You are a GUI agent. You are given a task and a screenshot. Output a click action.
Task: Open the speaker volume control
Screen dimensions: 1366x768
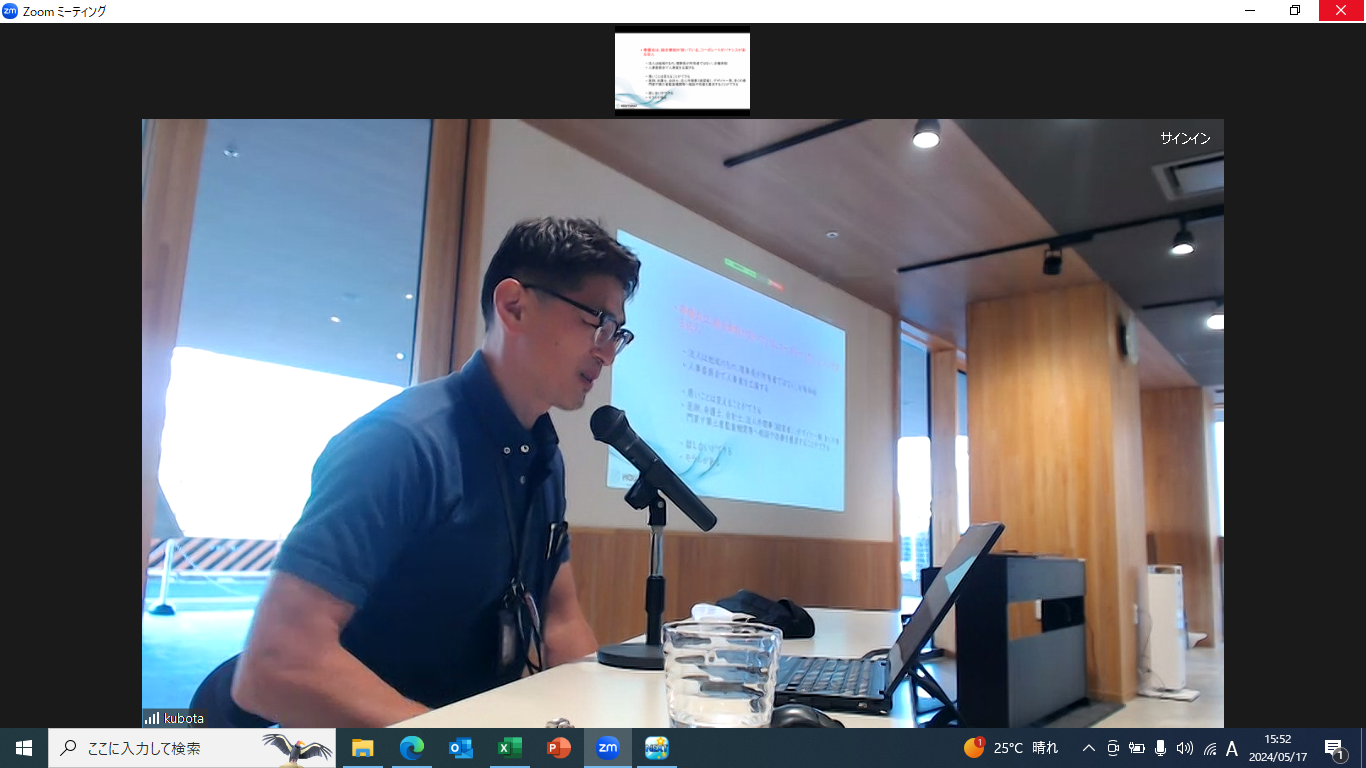pos(1185,748)
